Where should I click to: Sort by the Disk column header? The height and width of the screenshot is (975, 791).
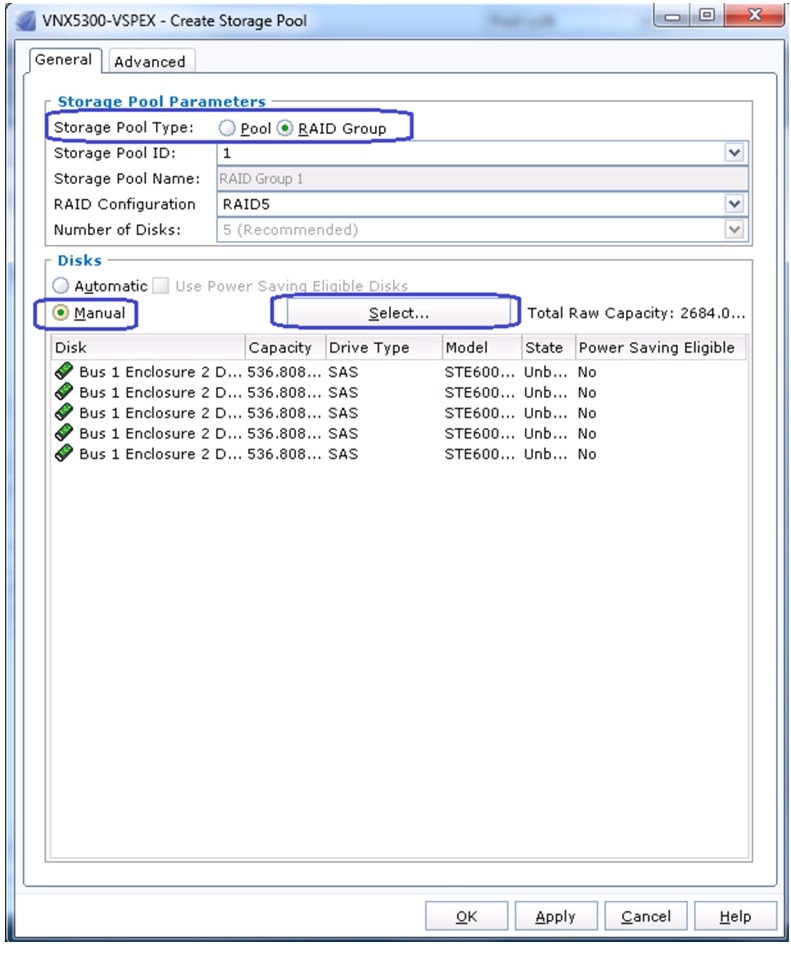pyautogui.click(x=148, y=348)
